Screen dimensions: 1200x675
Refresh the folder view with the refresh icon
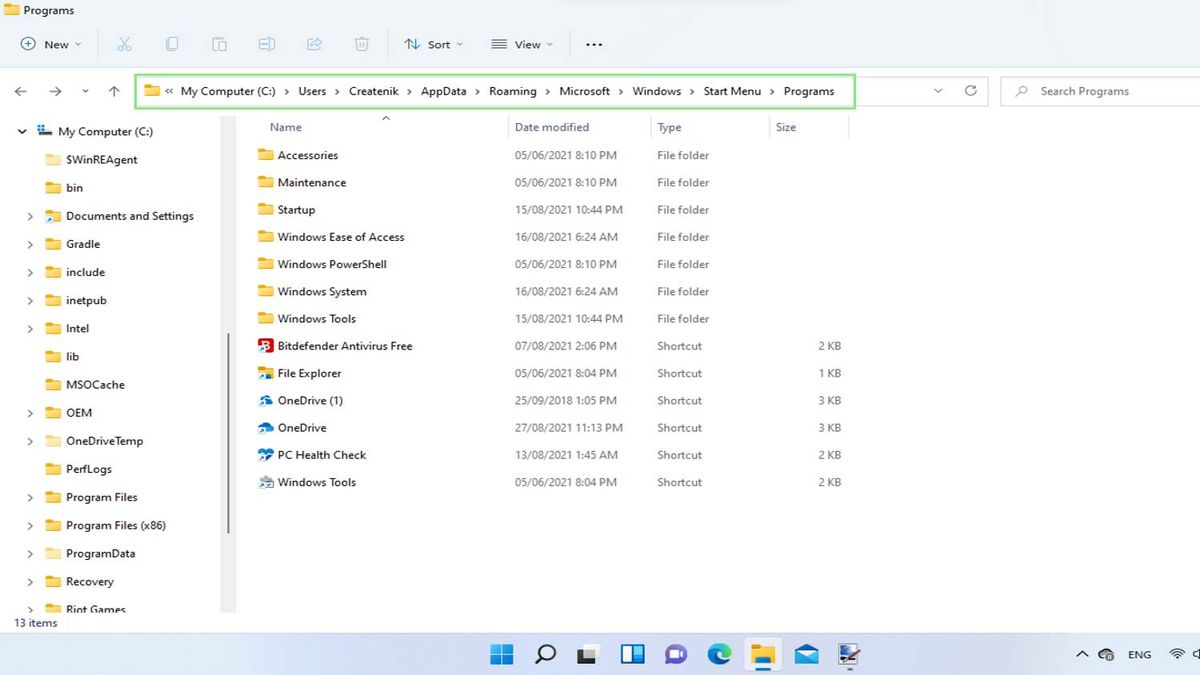pyautogui.click(x=970, y=90)
